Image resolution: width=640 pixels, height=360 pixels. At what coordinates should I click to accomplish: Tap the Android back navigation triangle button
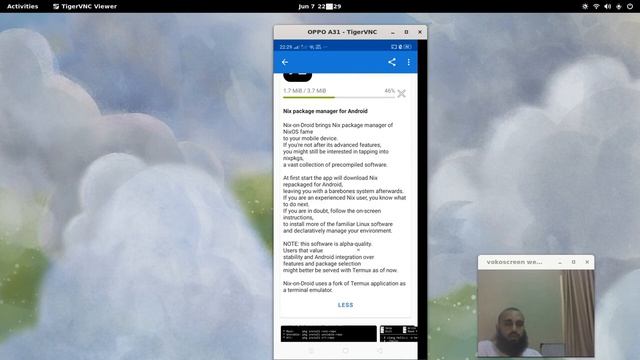pos(380,351)
